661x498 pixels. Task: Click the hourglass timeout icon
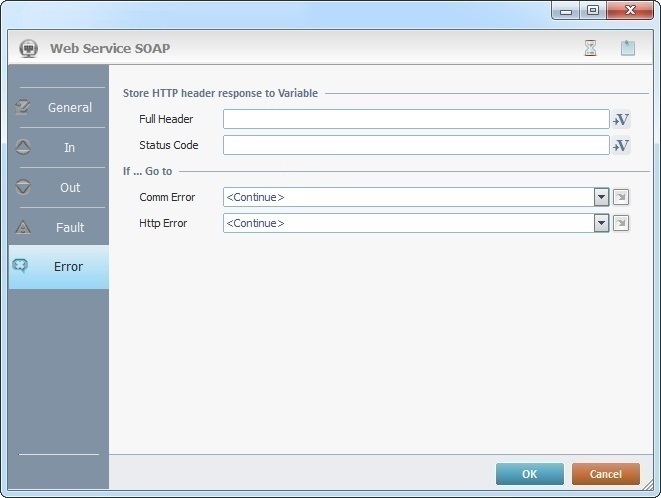tap(591, 48)
